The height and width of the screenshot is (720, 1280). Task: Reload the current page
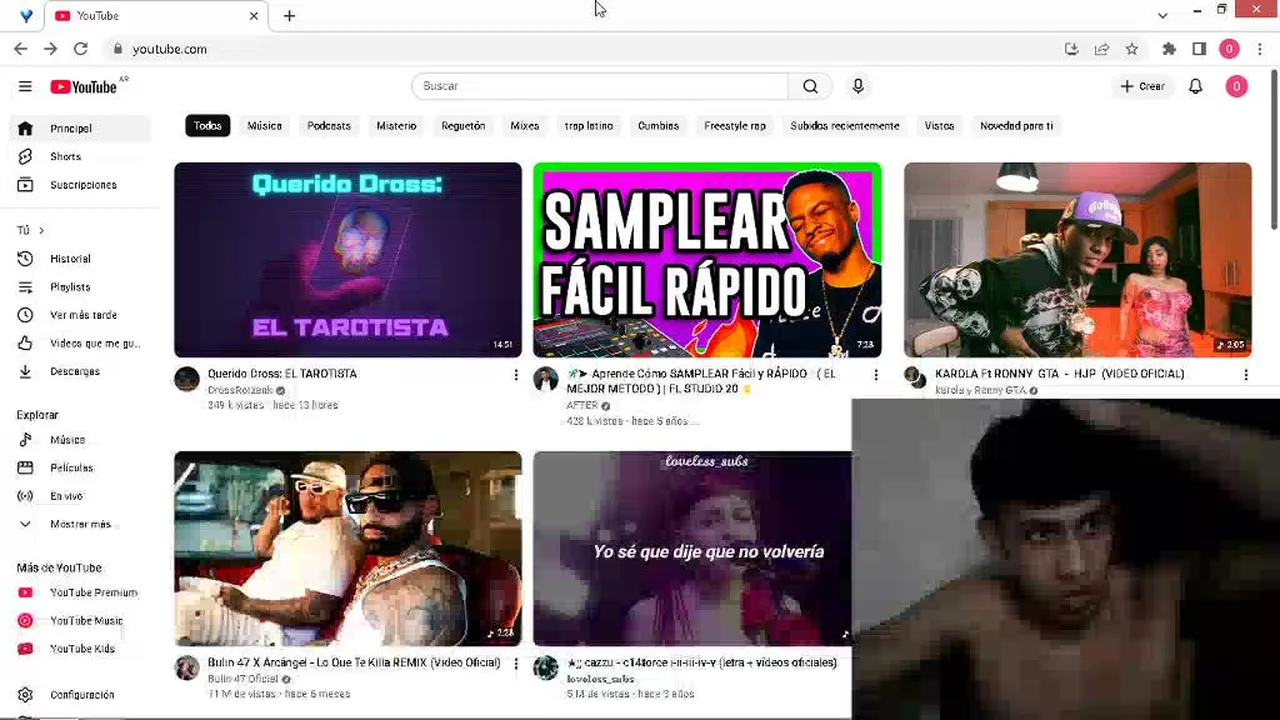tap(81, 48)
